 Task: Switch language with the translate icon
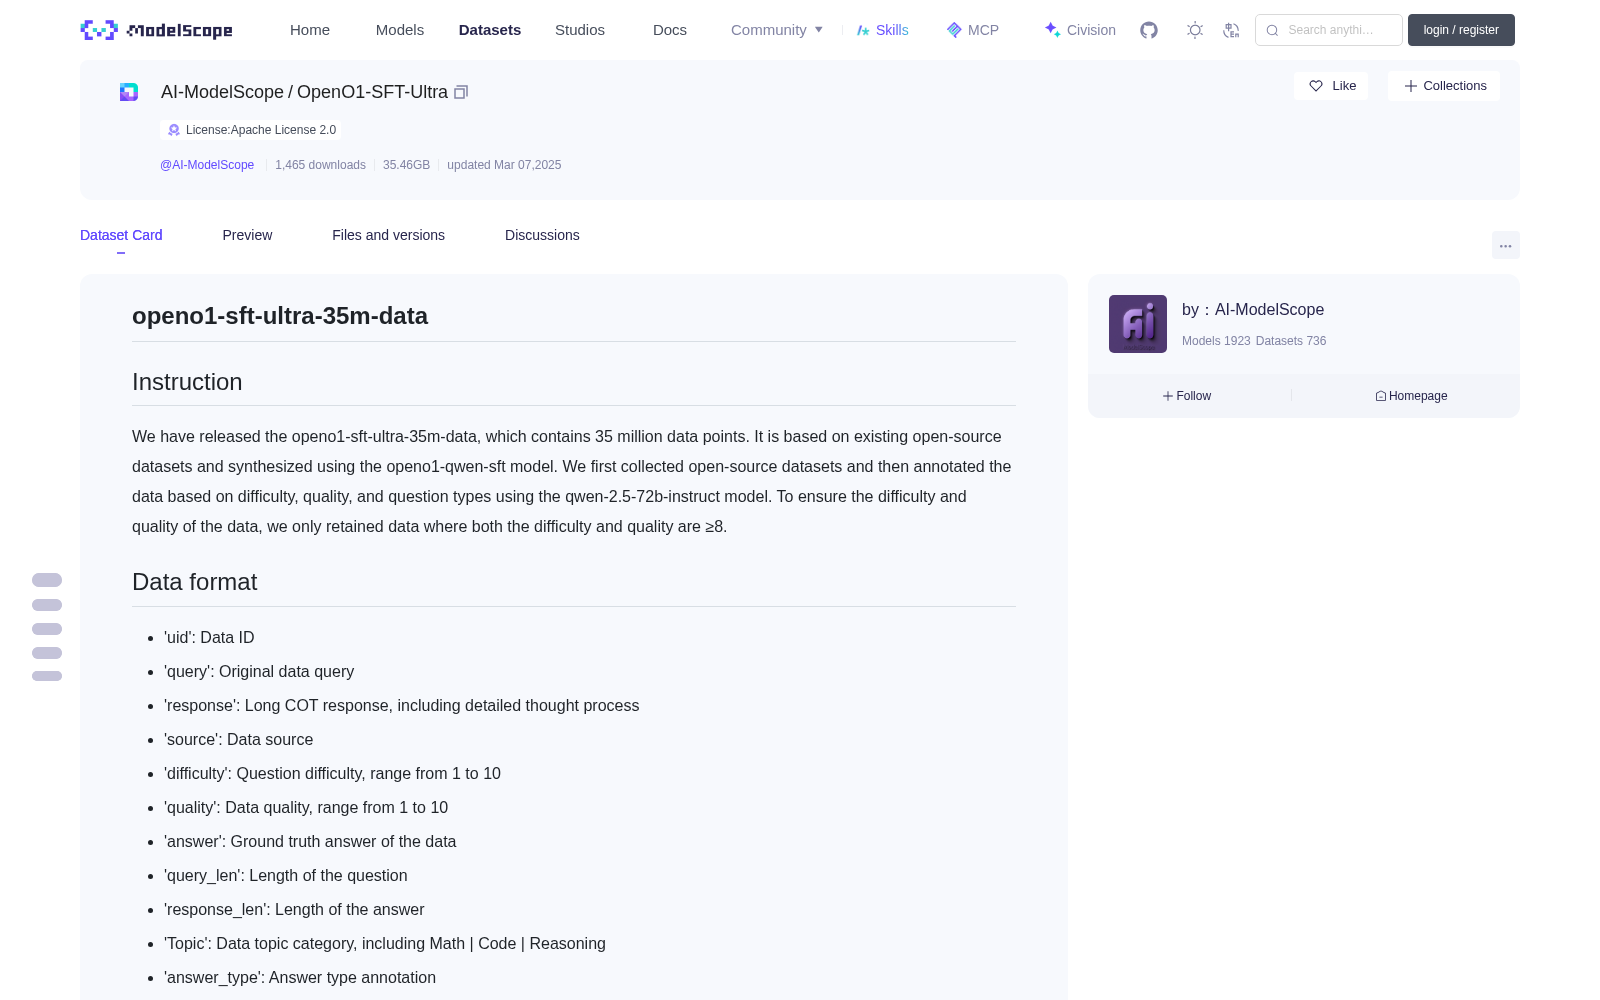coord(1232,30)
